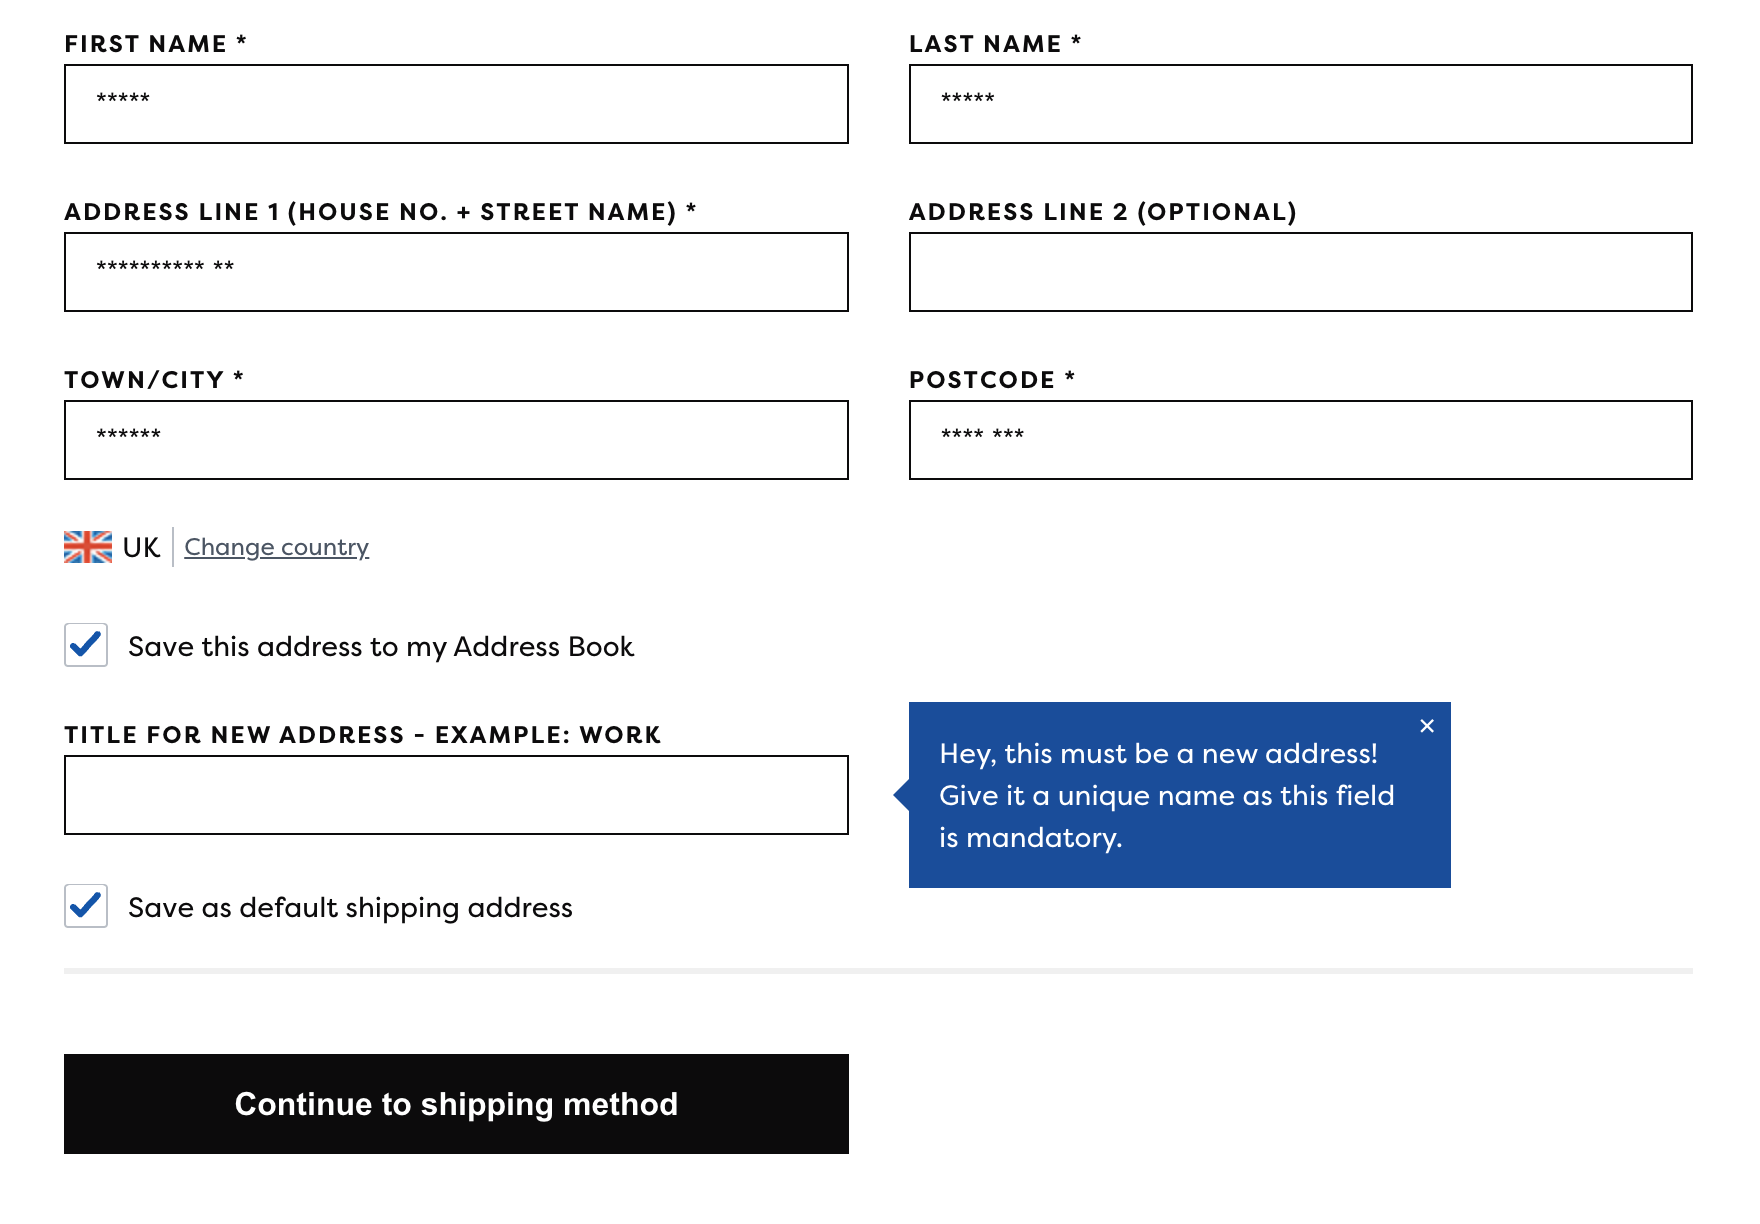Toggle the default shipping address checkbox

click(86, 906)
